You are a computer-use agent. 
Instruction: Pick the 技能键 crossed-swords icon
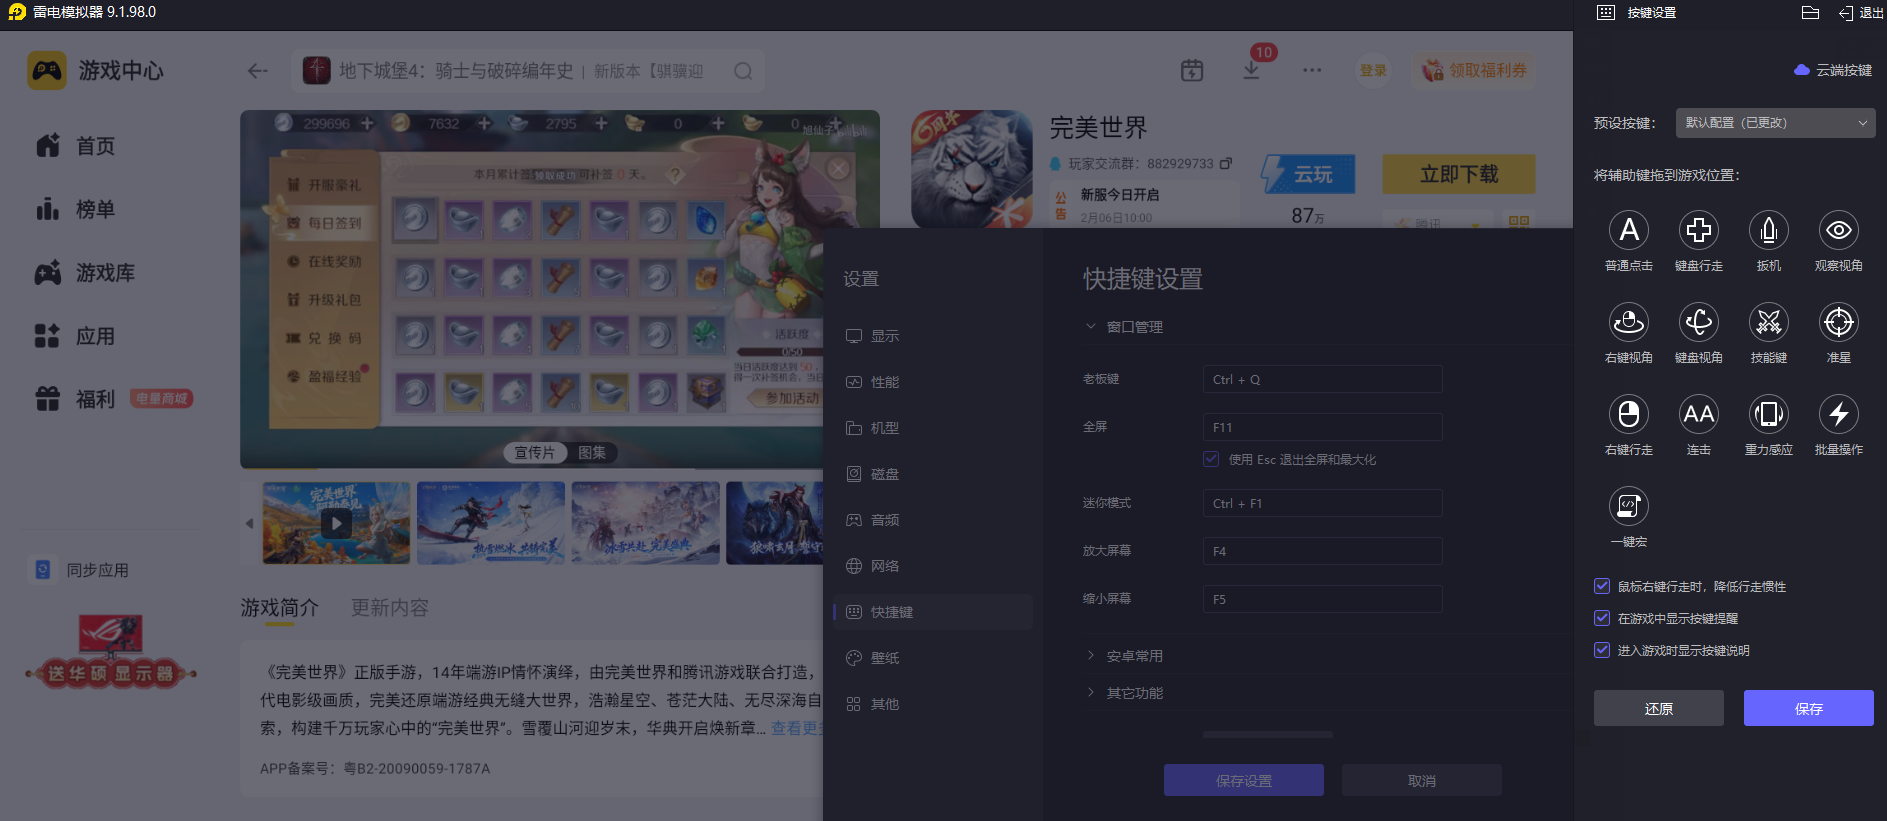[1768, 323]
